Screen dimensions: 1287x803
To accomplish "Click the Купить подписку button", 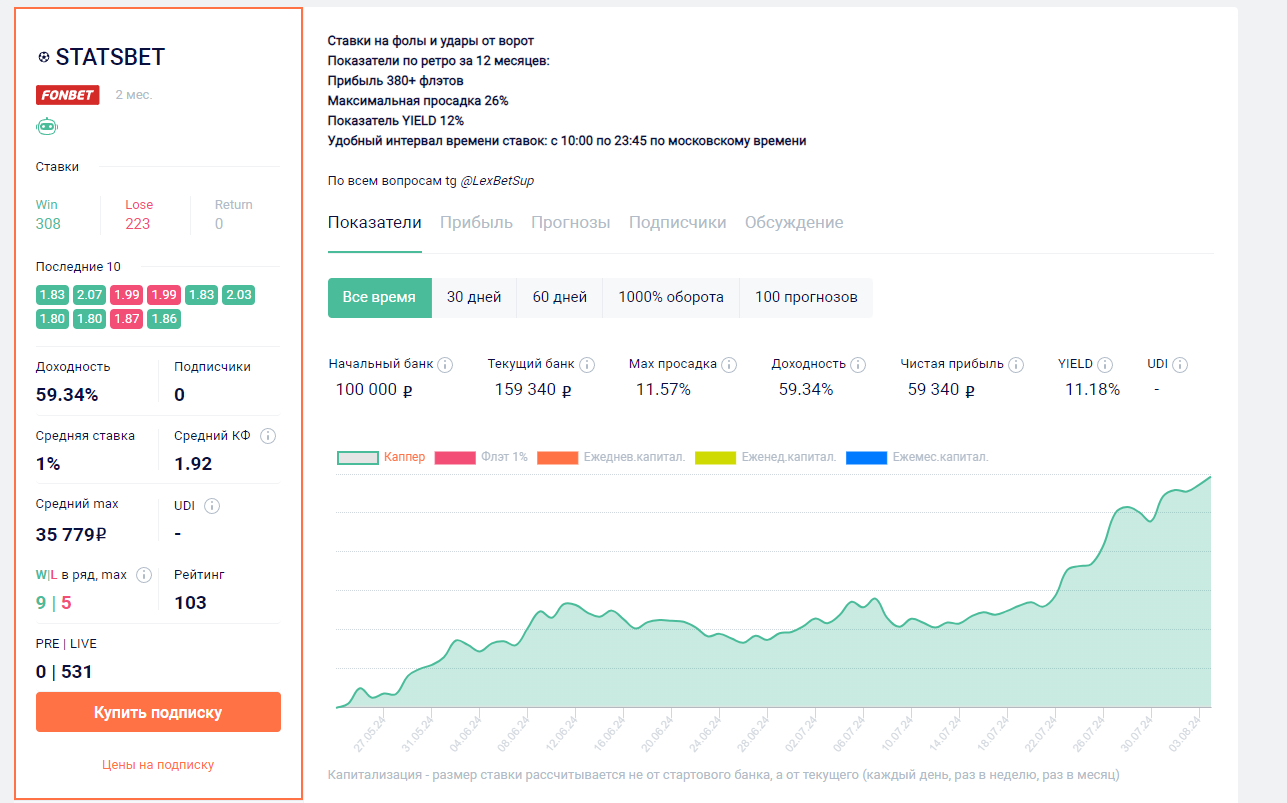I will point(158,712).
